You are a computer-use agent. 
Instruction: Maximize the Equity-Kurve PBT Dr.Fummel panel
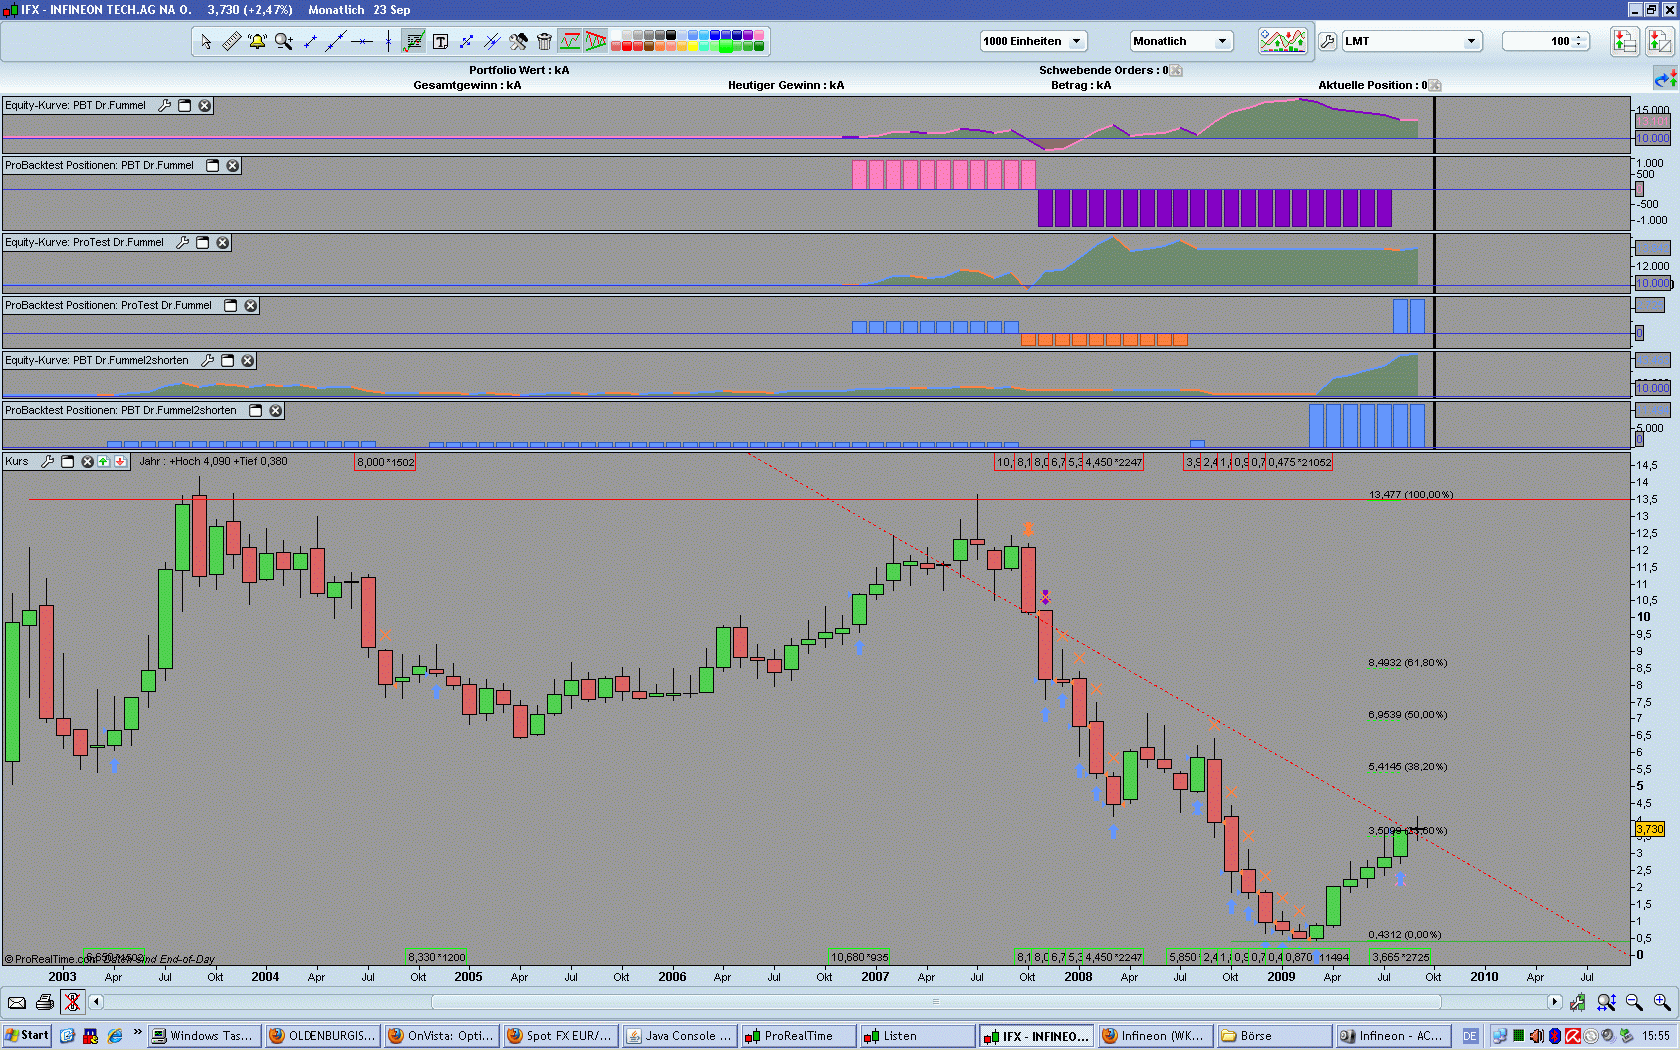(x=185, y=106)
